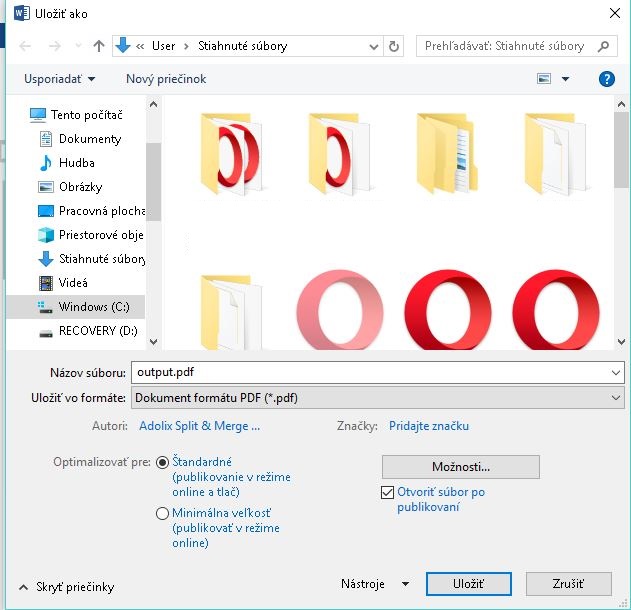Click the Up one level arrow icon
The width and height of the screenshot is (631, 610).
coord(98,46)
